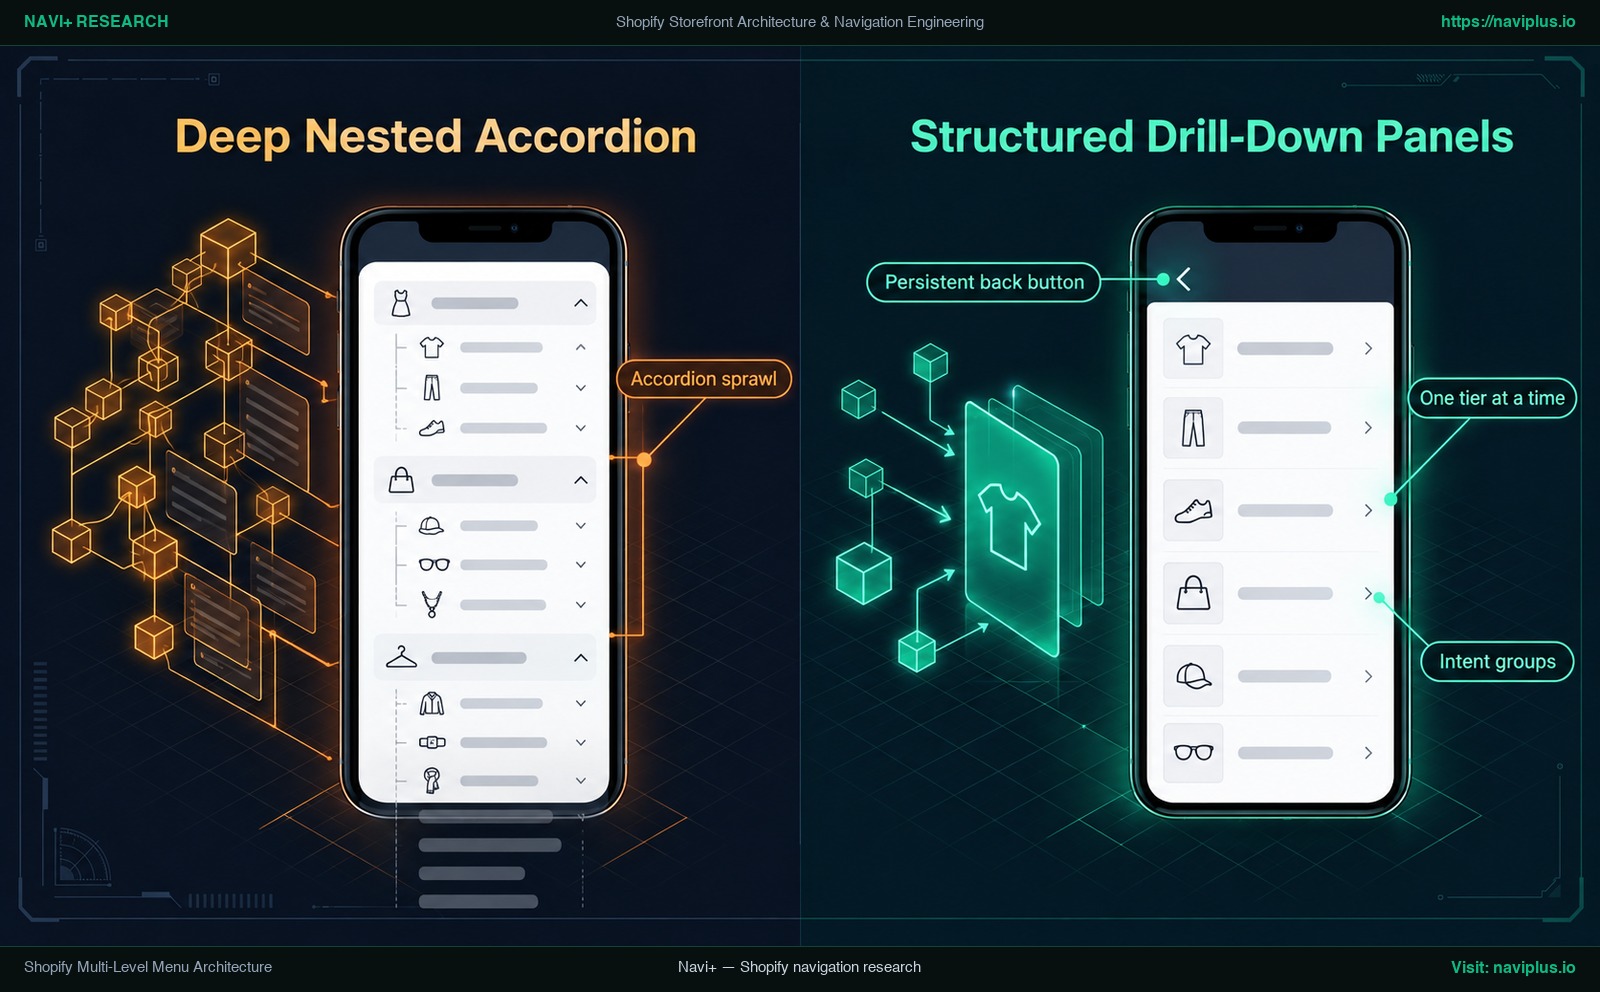This screenshot has width=1600, height=992.
Task: Drill into the pants row's right chevron
Action: tap(1368, 428)
